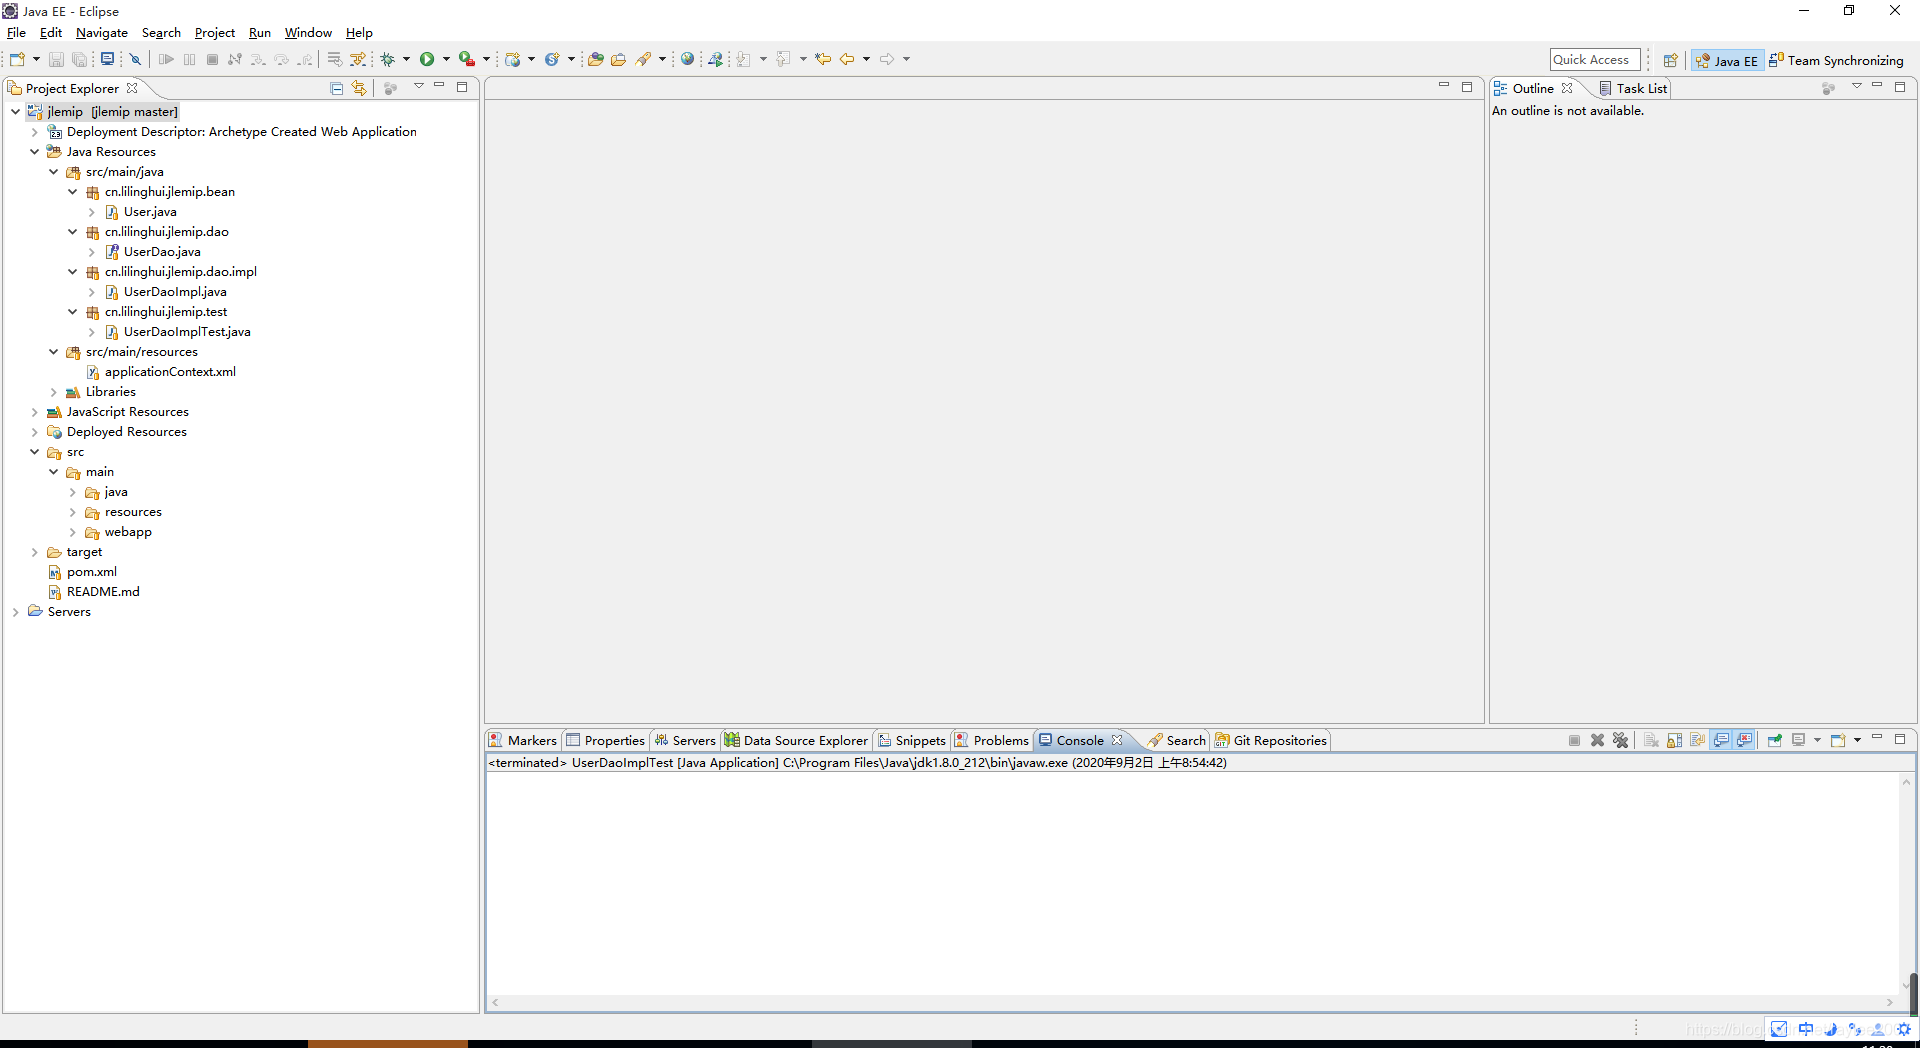This screenshot has height=1048, width=1920.
Task: Open the Debug launch icon
Action: point(387,59)
